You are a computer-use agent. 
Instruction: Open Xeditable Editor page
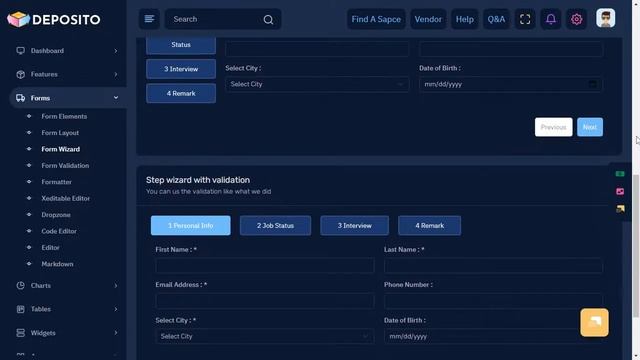coord(65,198)
